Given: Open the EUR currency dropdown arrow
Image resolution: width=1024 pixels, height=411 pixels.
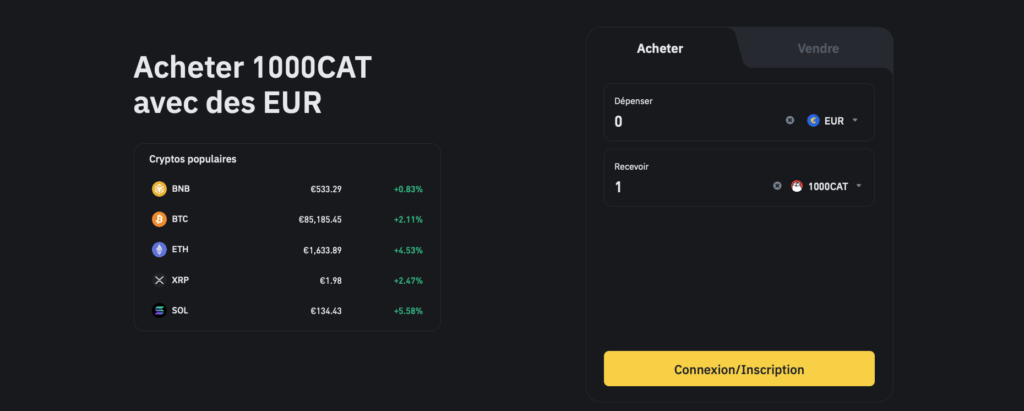Looking at the screenshot, I should pyautogui.click(x=855, y=120).
